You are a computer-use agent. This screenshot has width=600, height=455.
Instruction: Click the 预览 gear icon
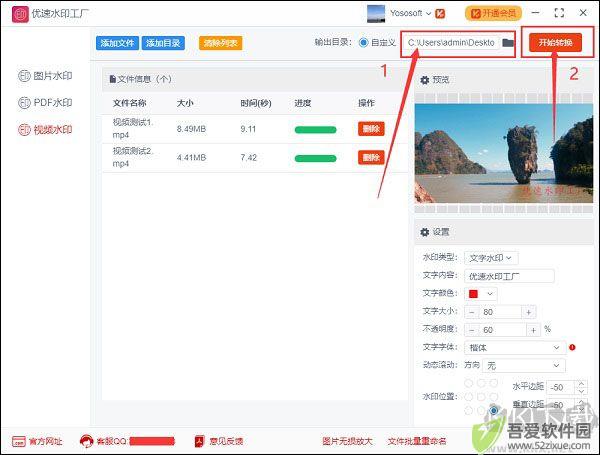point(424,80)
